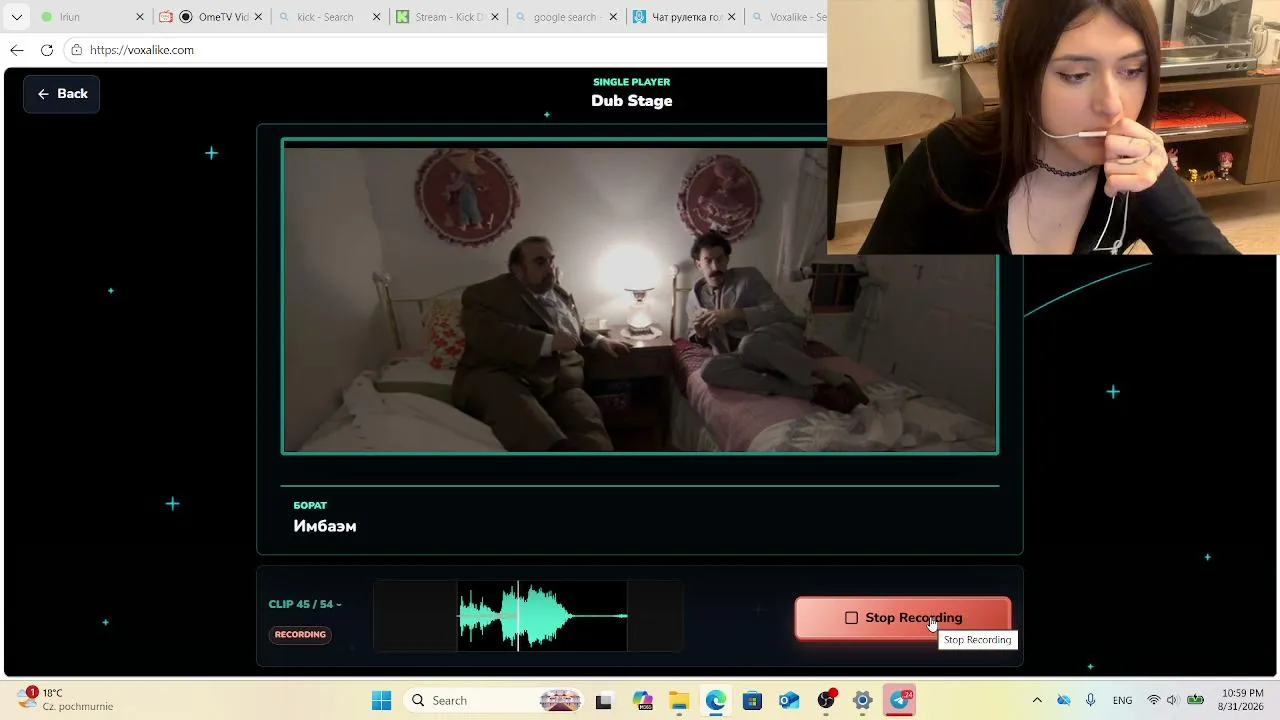Viewport: 1280px width, 720px height.
Task: Show hidden system tray icons
Action: click(x=1037, y=700)
